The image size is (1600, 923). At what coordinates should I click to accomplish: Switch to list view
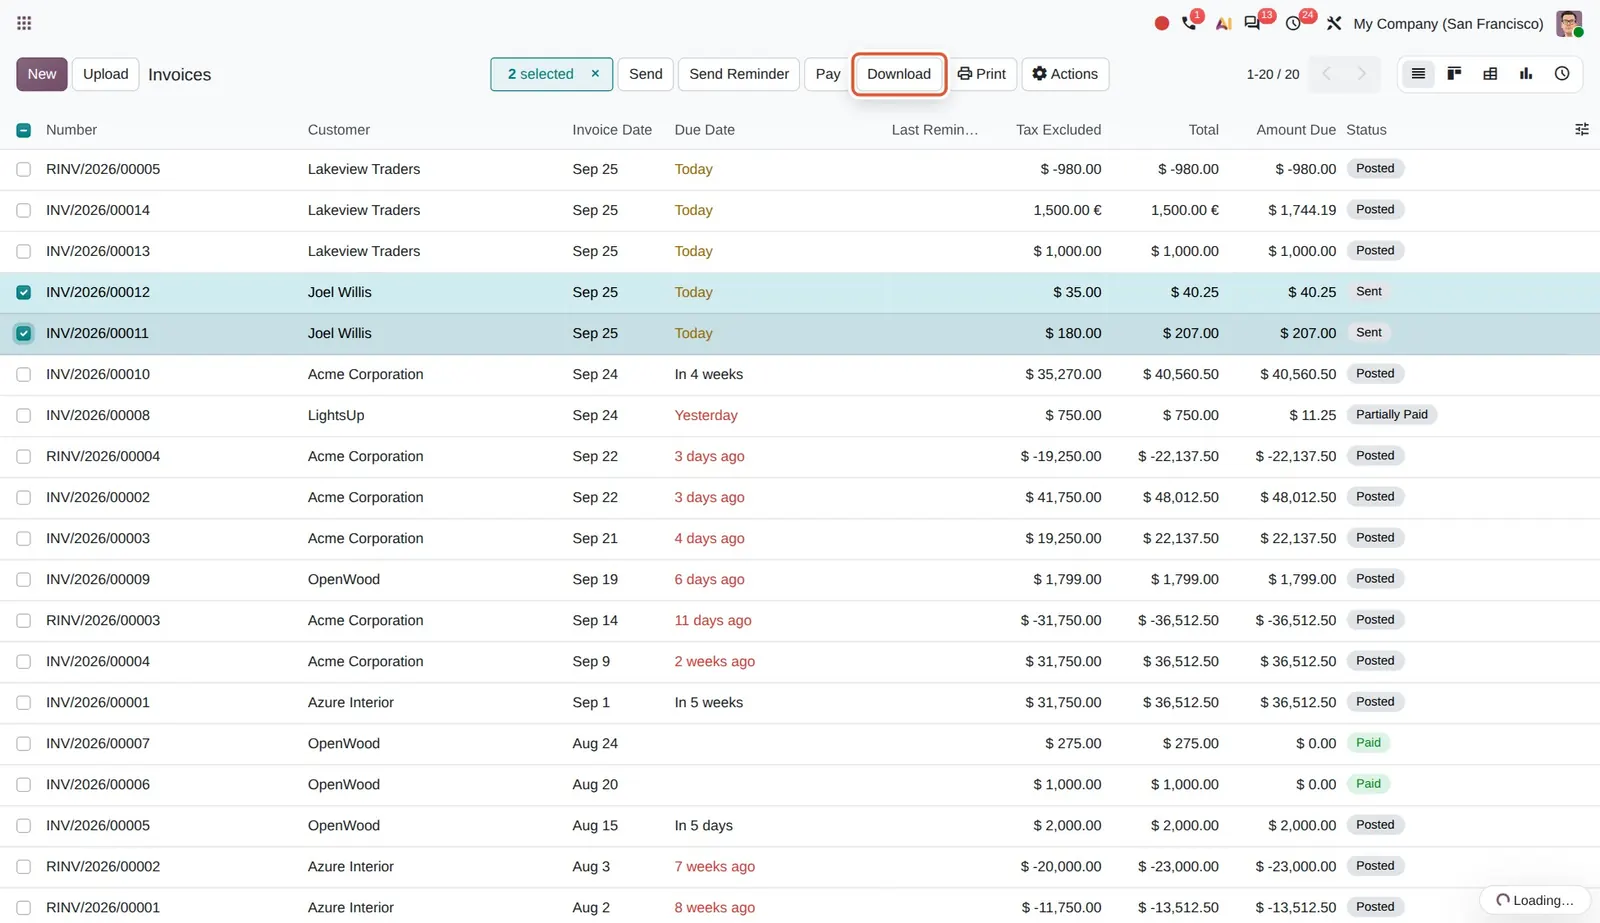pyautogui.click(x=1418, y=74)
